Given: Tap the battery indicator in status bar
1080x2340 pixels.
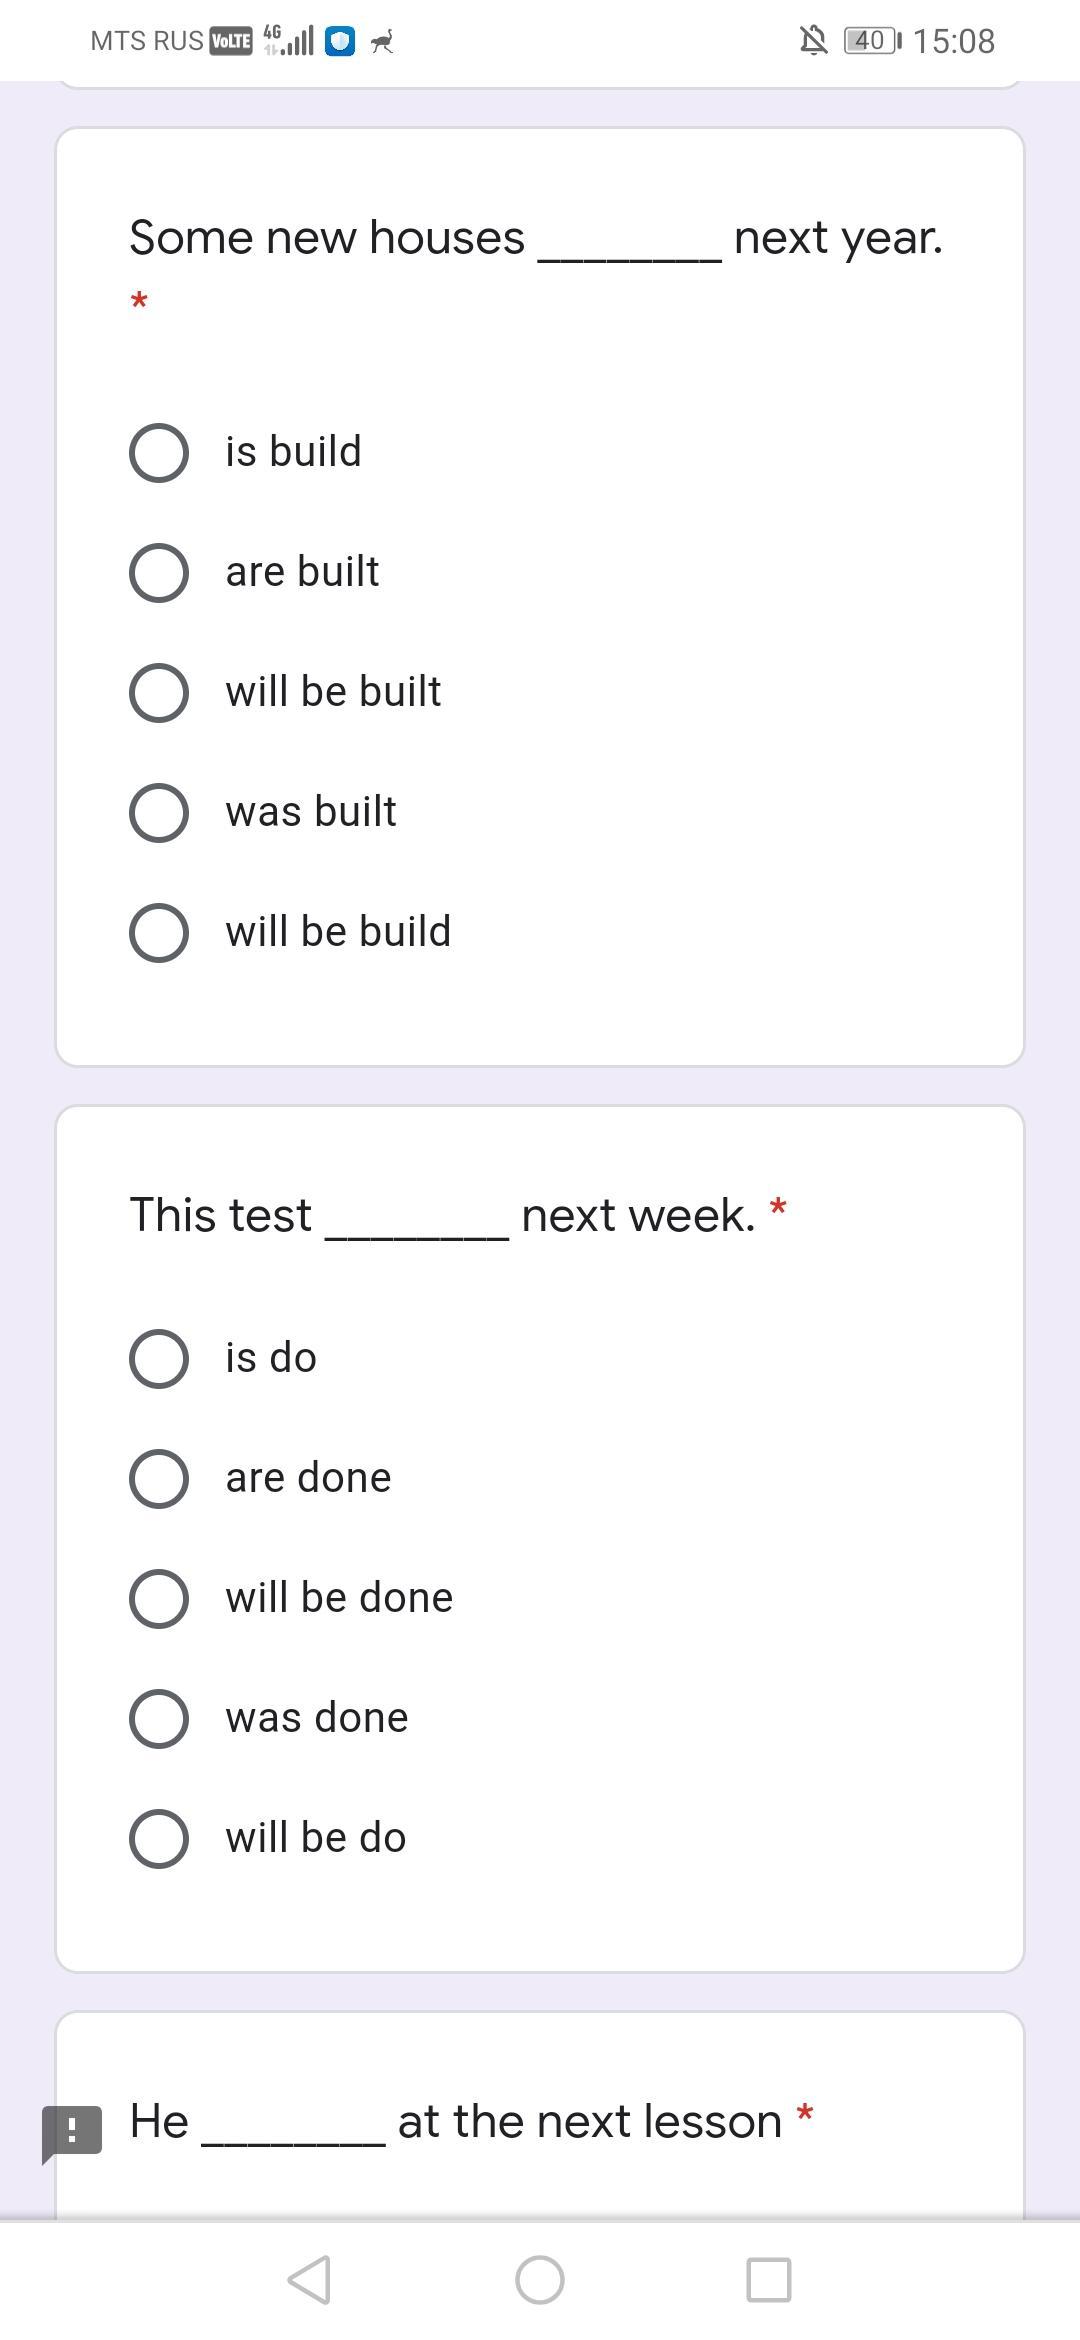Looking at the screenshot, I should (871, 41).
